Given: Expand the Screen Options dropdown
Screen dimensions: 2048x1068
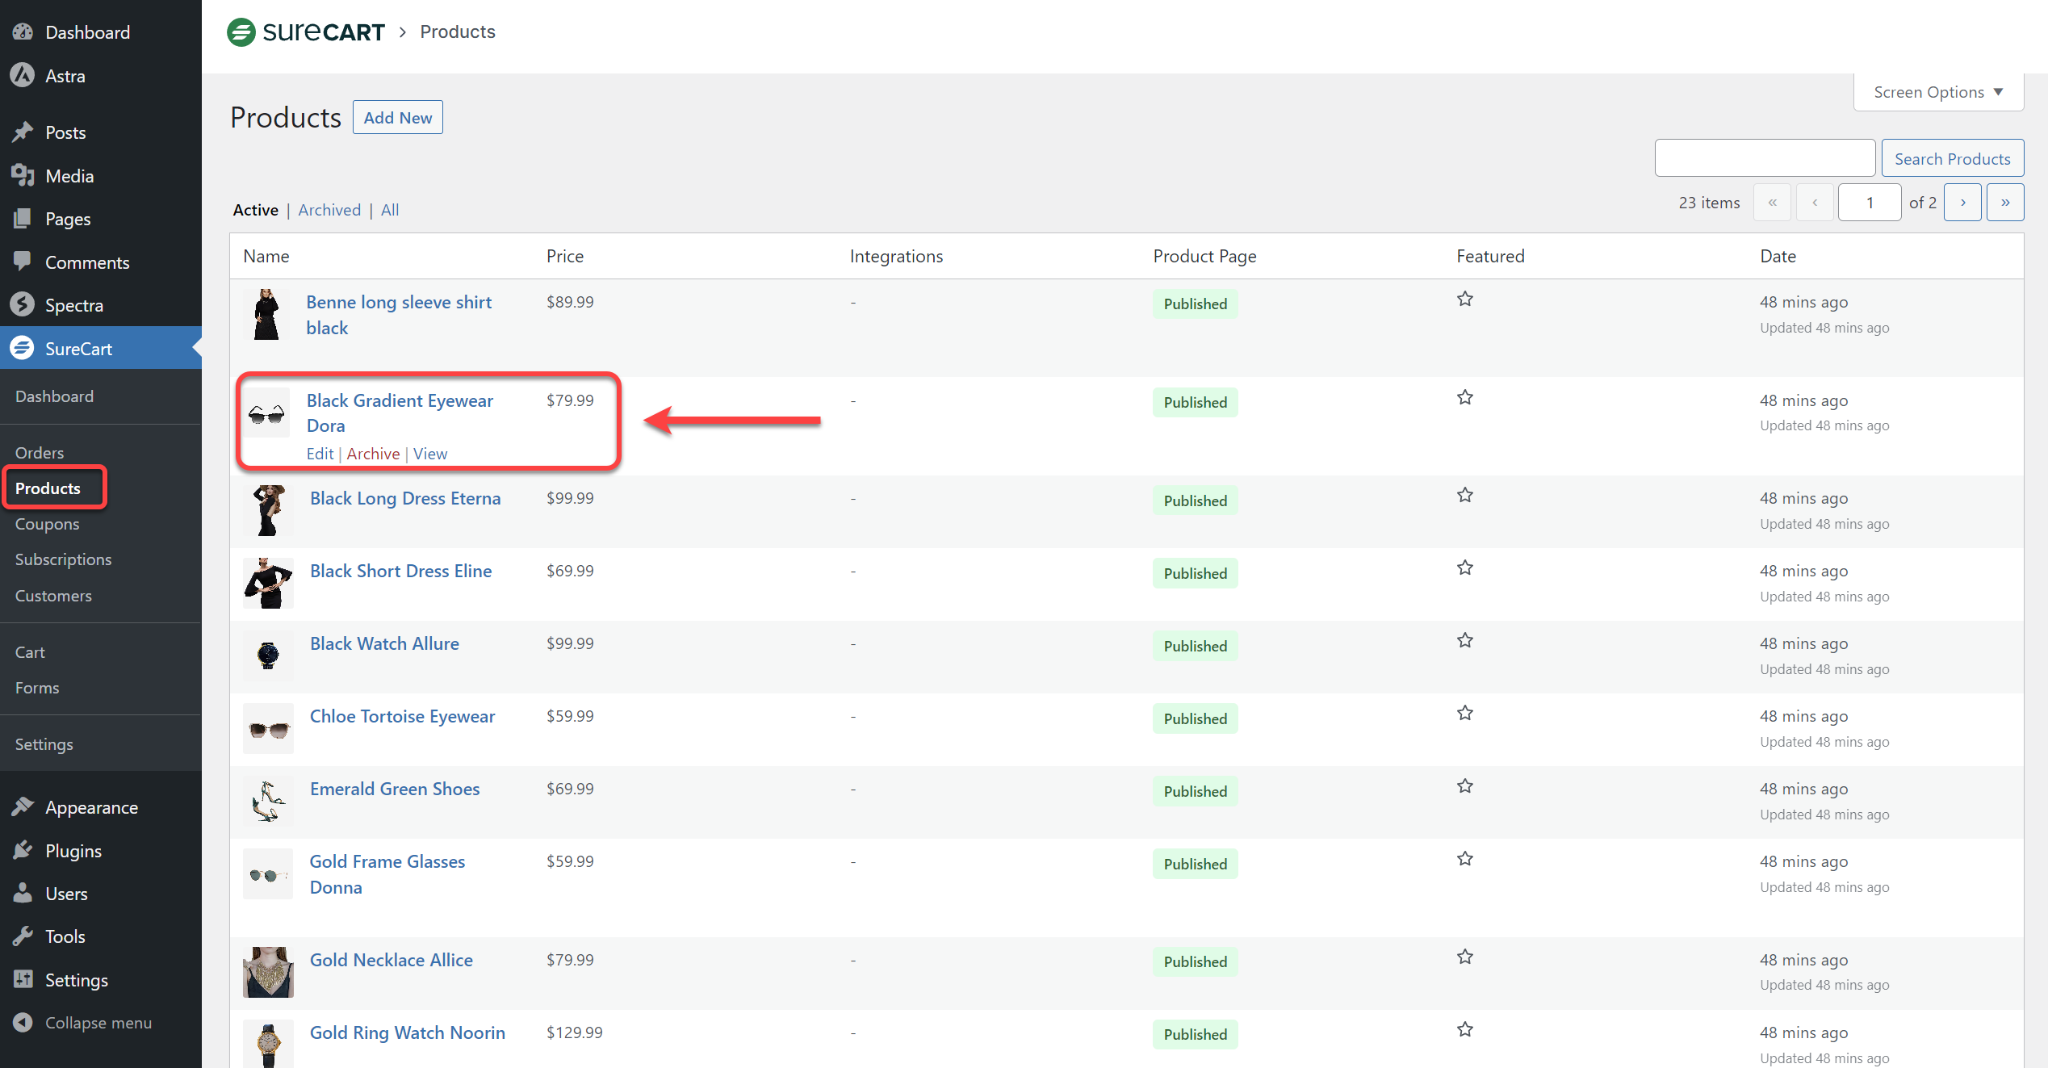Looking at the screenshot, I should coord(1937,92).
